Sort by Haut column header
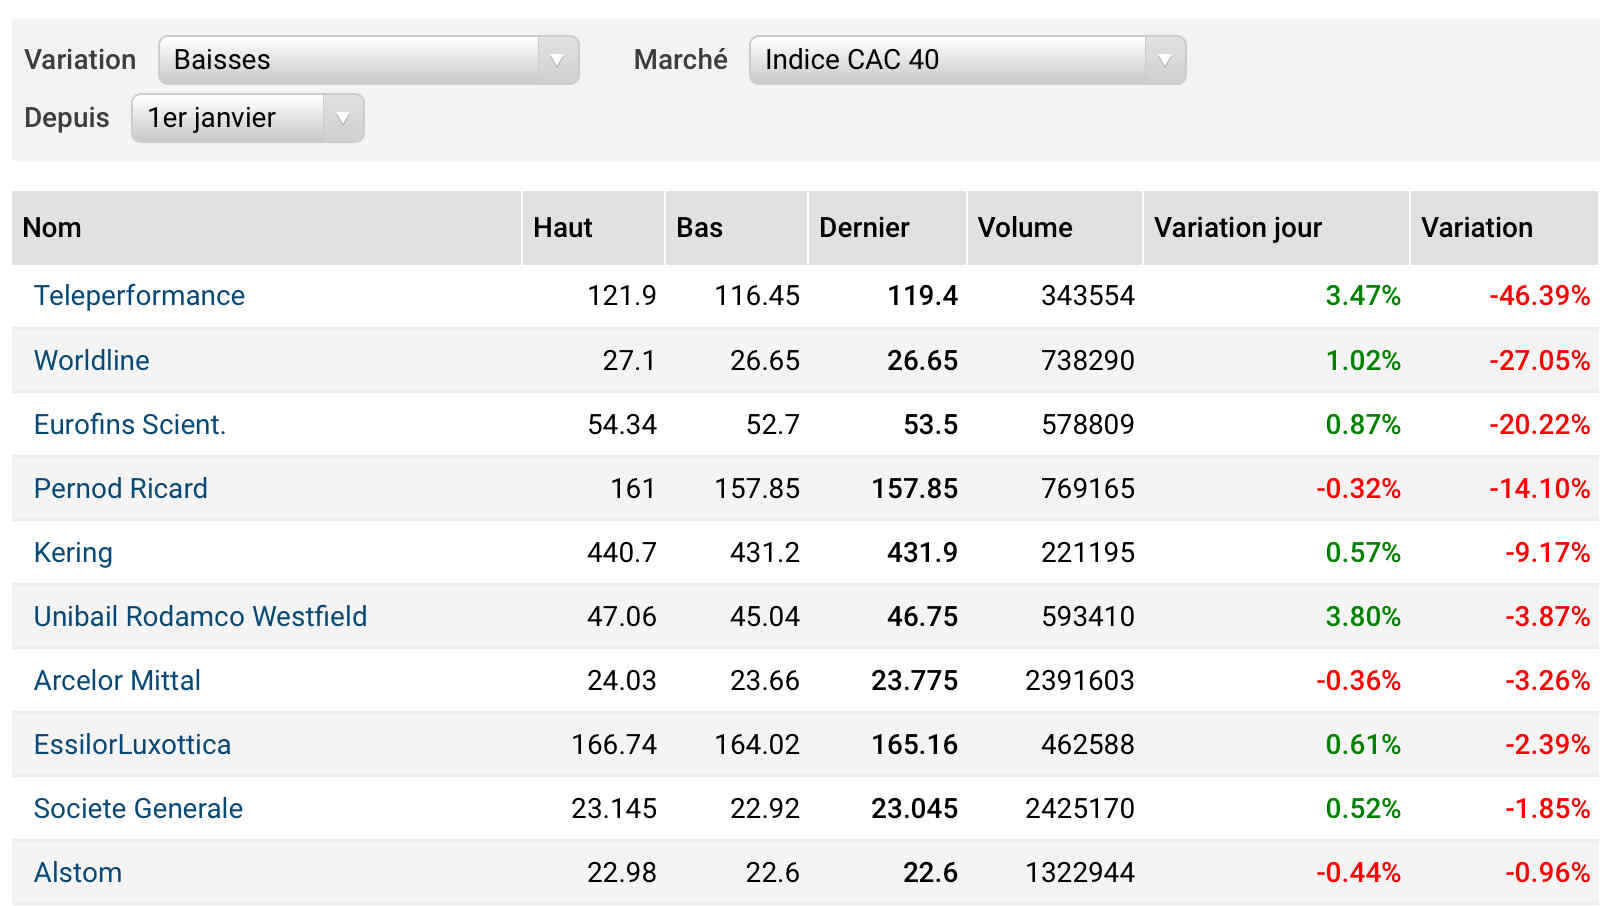 (x=562, y=228)
